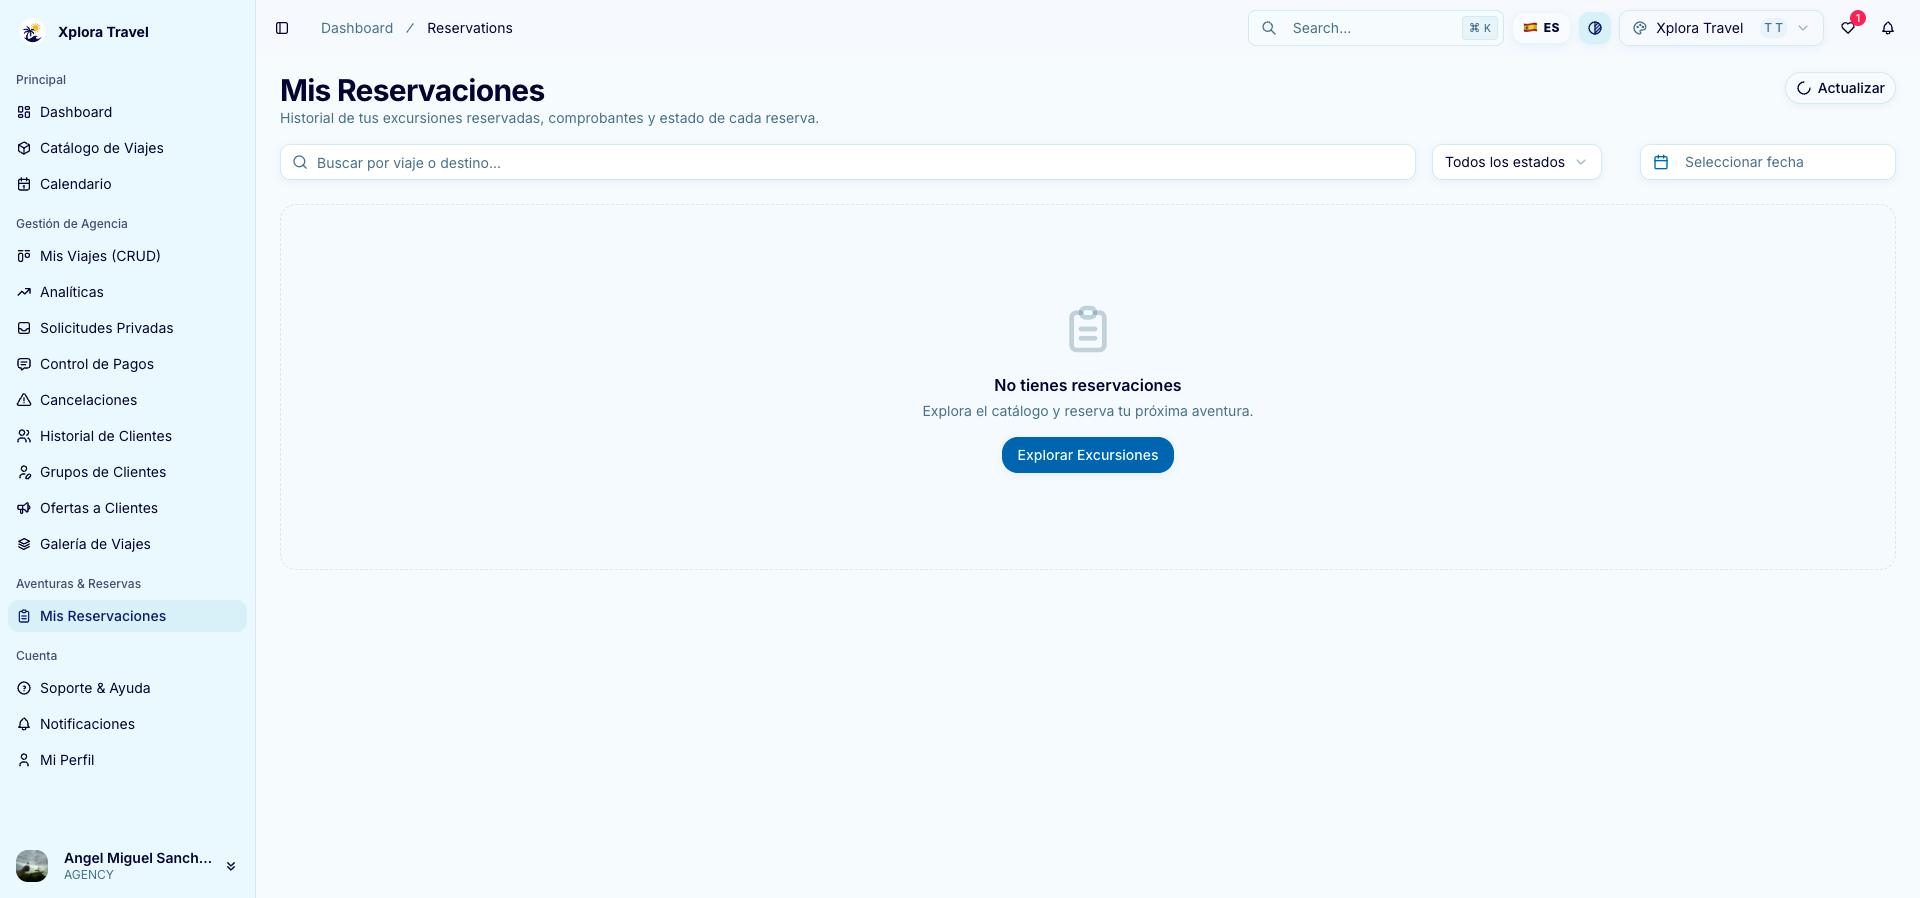Click the Aventuras & Reservas section label
1920x898 pixels.
tap(78, 584)
